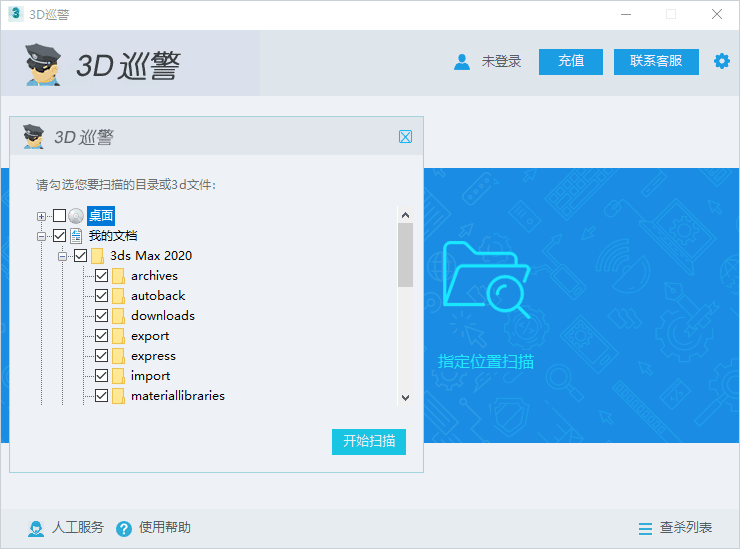
Task: Click the 开始扫描 button
Action: pyautogui.click(x=368, y=441)
